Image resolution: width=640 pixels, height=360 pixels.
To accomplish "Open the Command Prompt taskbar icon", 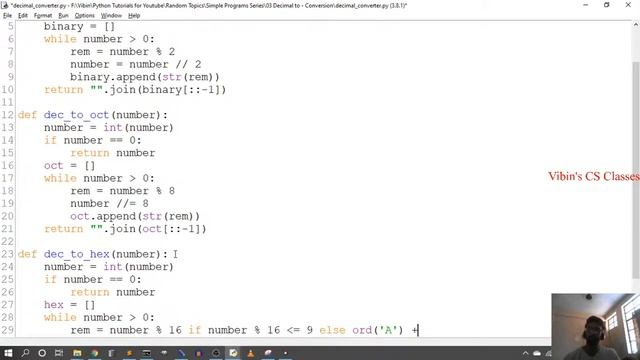I will pos(147,353).
